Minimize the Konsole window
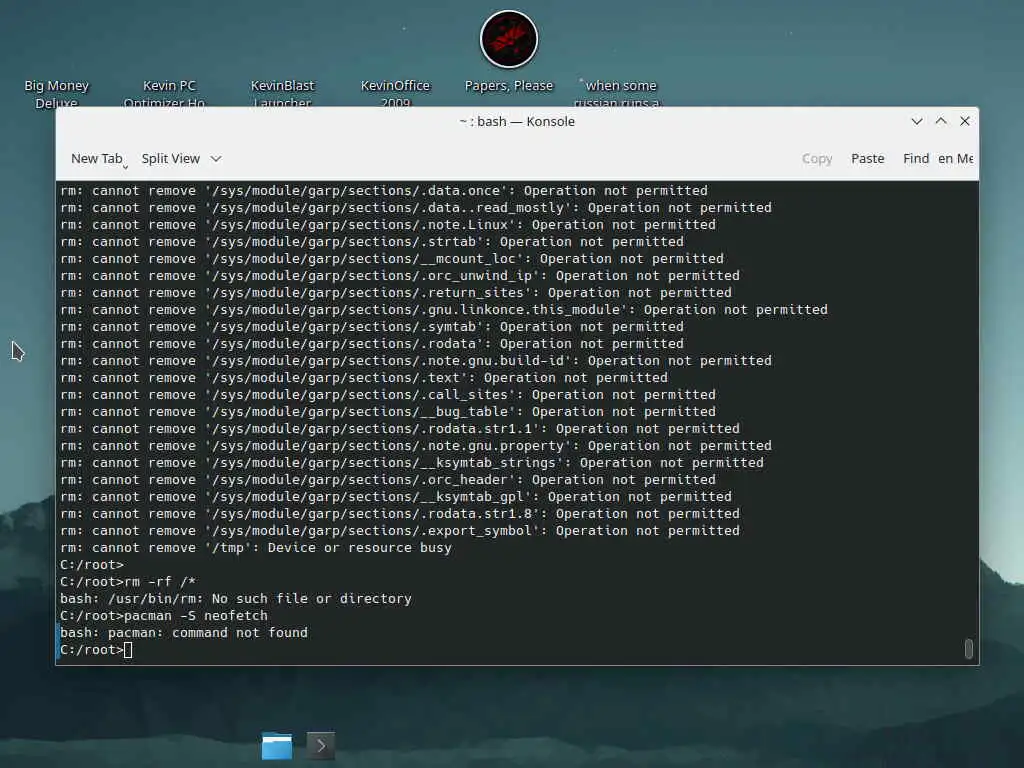 917,121
